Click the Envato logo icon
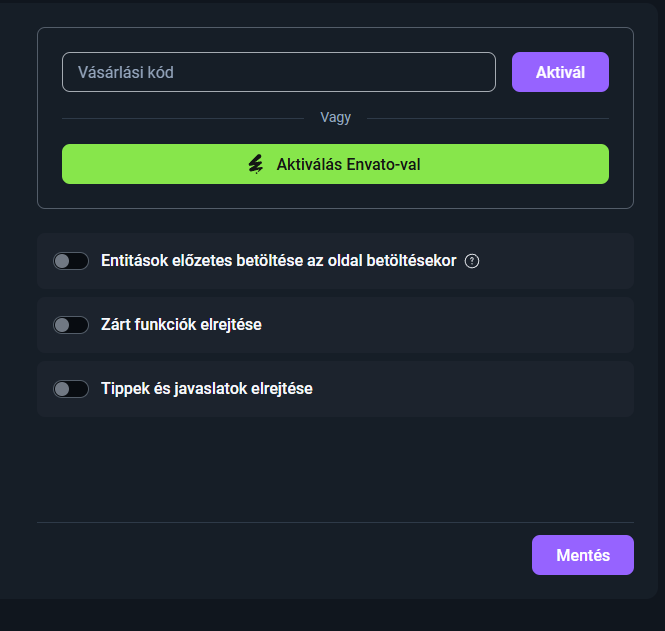Screen dimensions: 665x631 pyautogui.click(x=256, y=164)
